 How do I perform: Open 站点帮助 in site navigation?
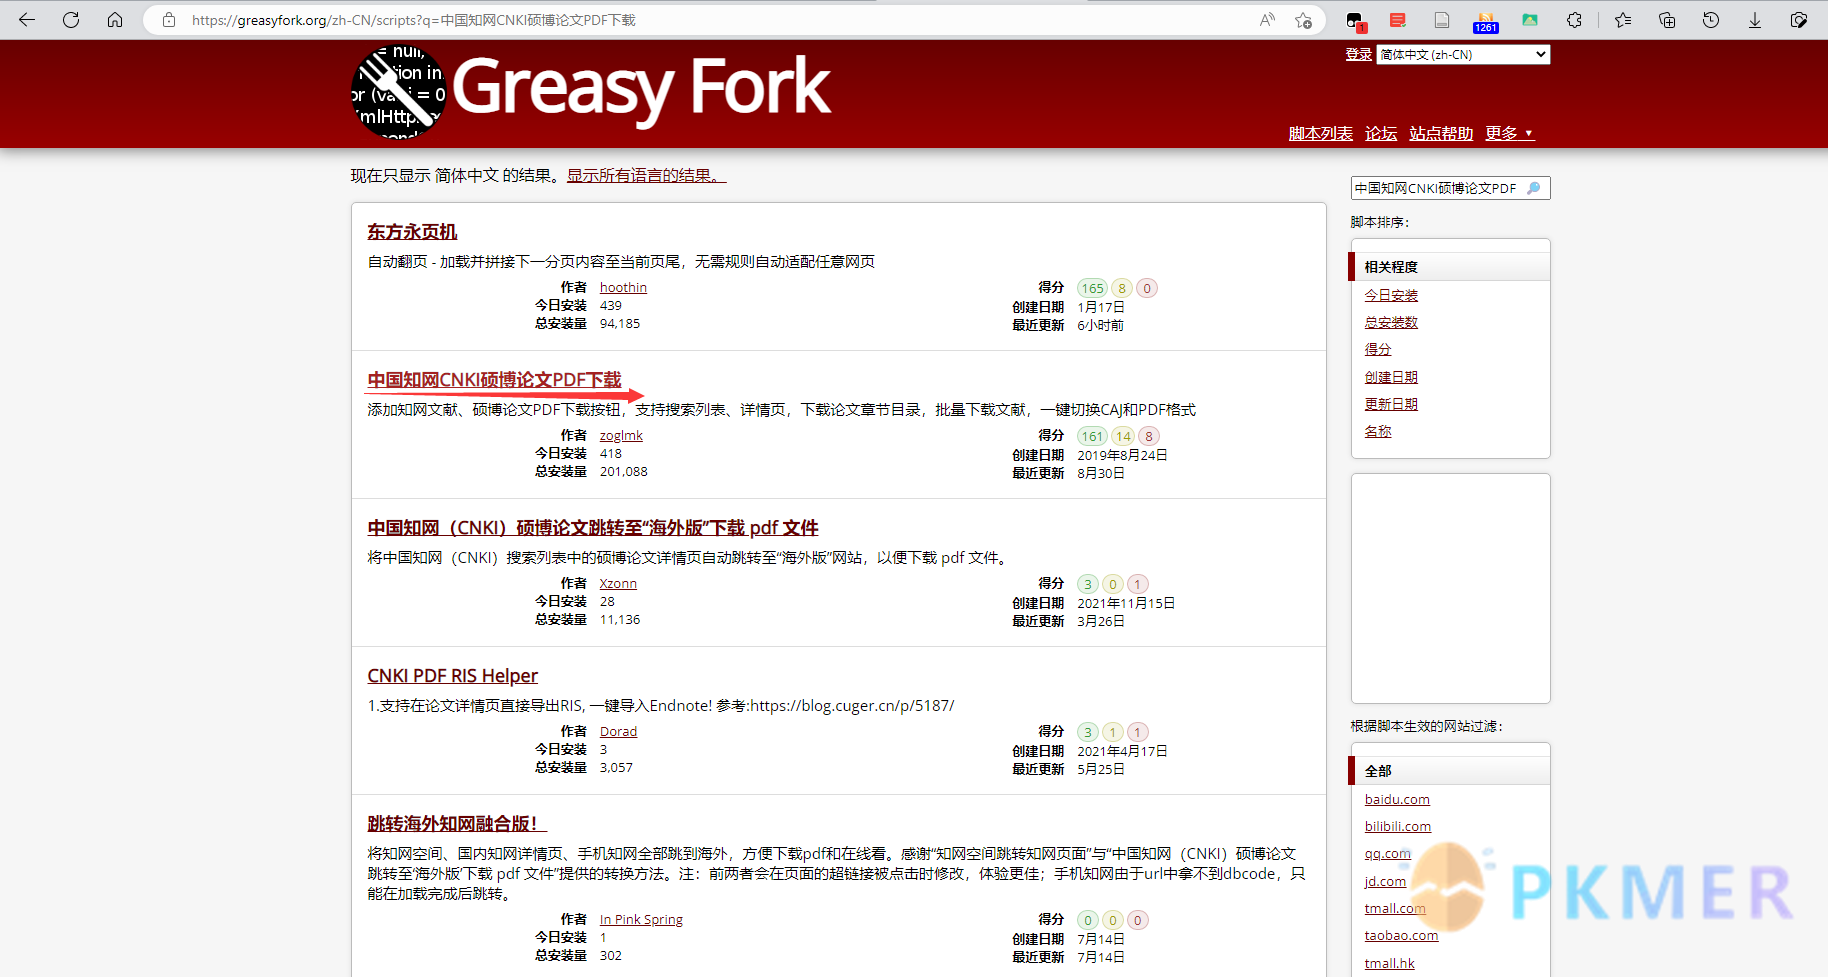[1441, 133]
